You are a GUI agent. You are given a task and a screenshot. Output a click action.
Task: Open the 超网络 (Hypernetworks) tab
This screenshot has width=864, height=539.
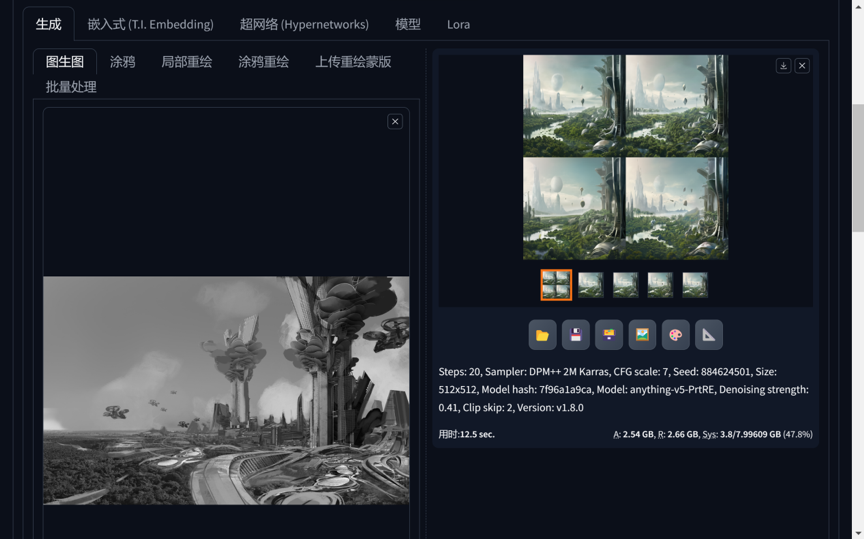(x=304, y=24)
